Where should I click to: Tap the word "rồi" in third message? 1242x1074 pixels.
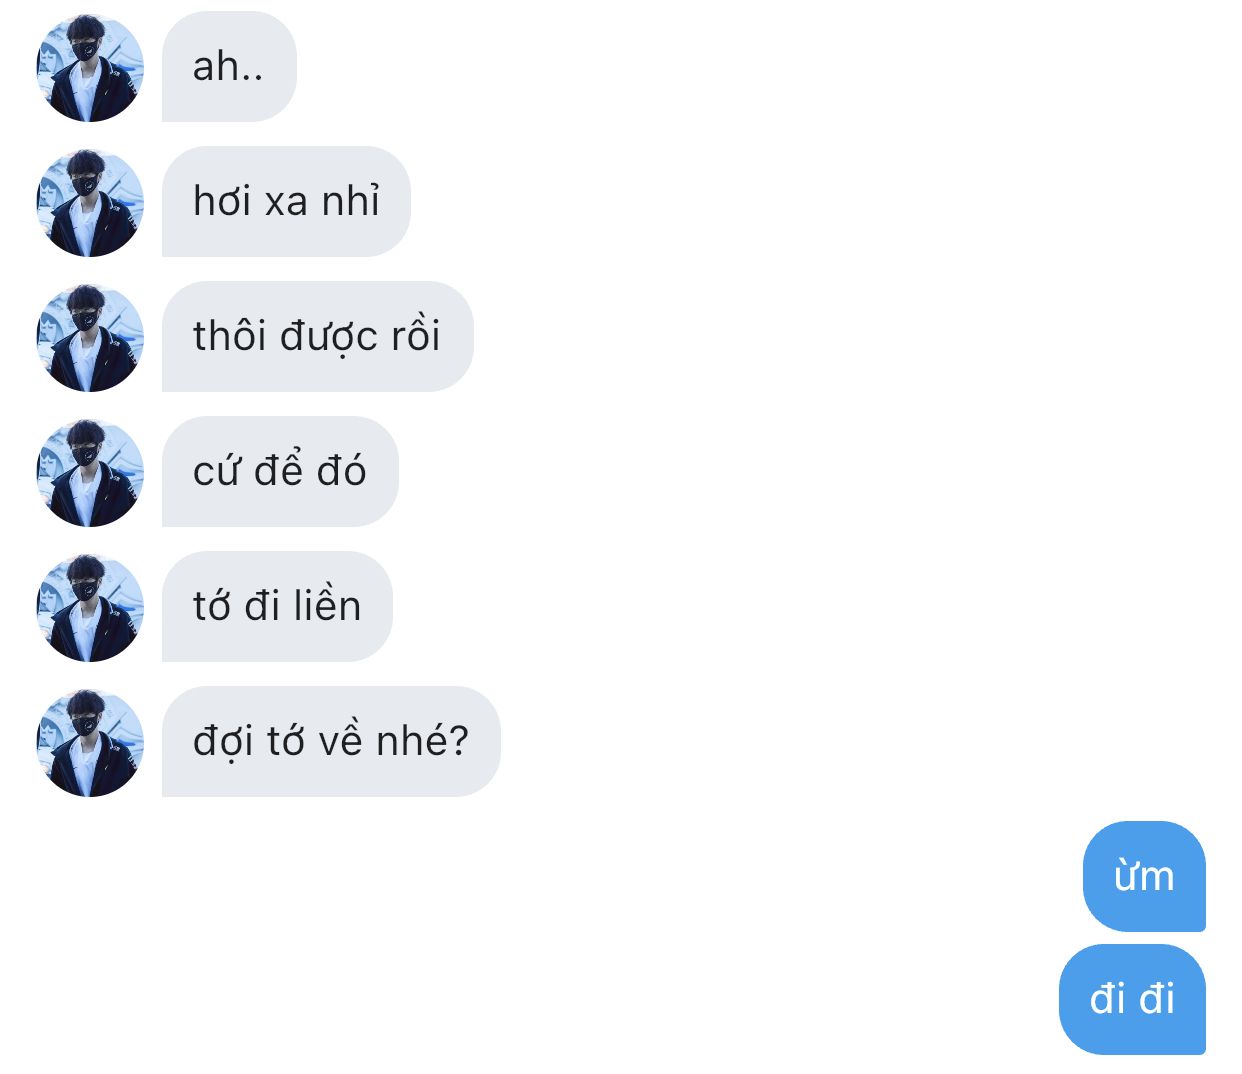tap(415, 335)
